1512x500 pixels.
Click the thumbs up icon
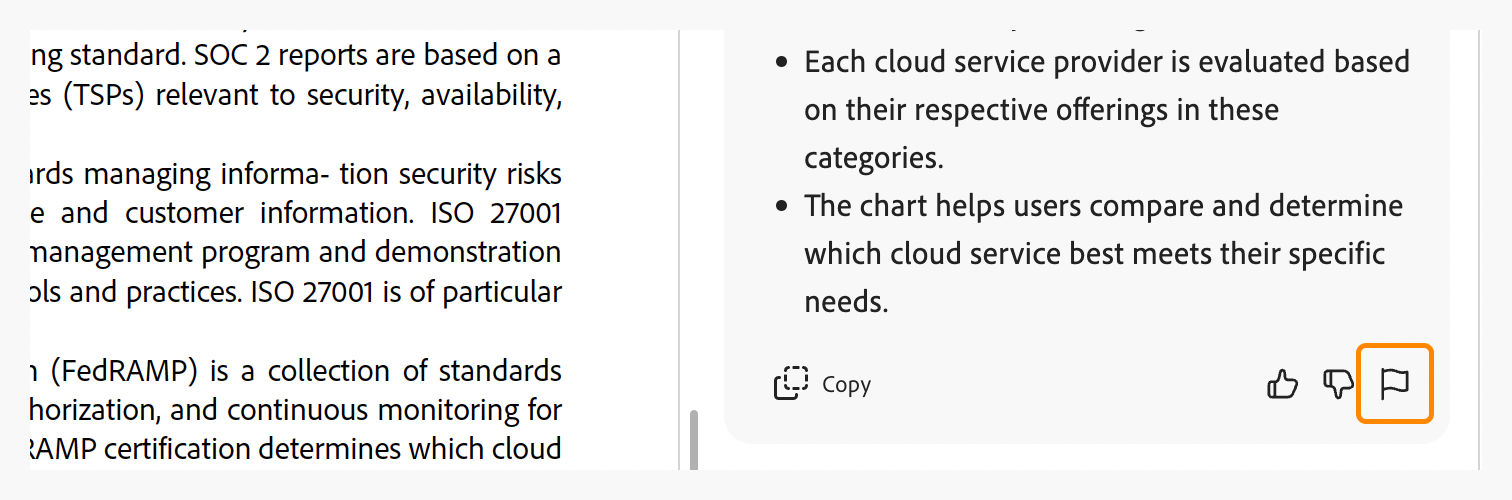coord(1283,384)
